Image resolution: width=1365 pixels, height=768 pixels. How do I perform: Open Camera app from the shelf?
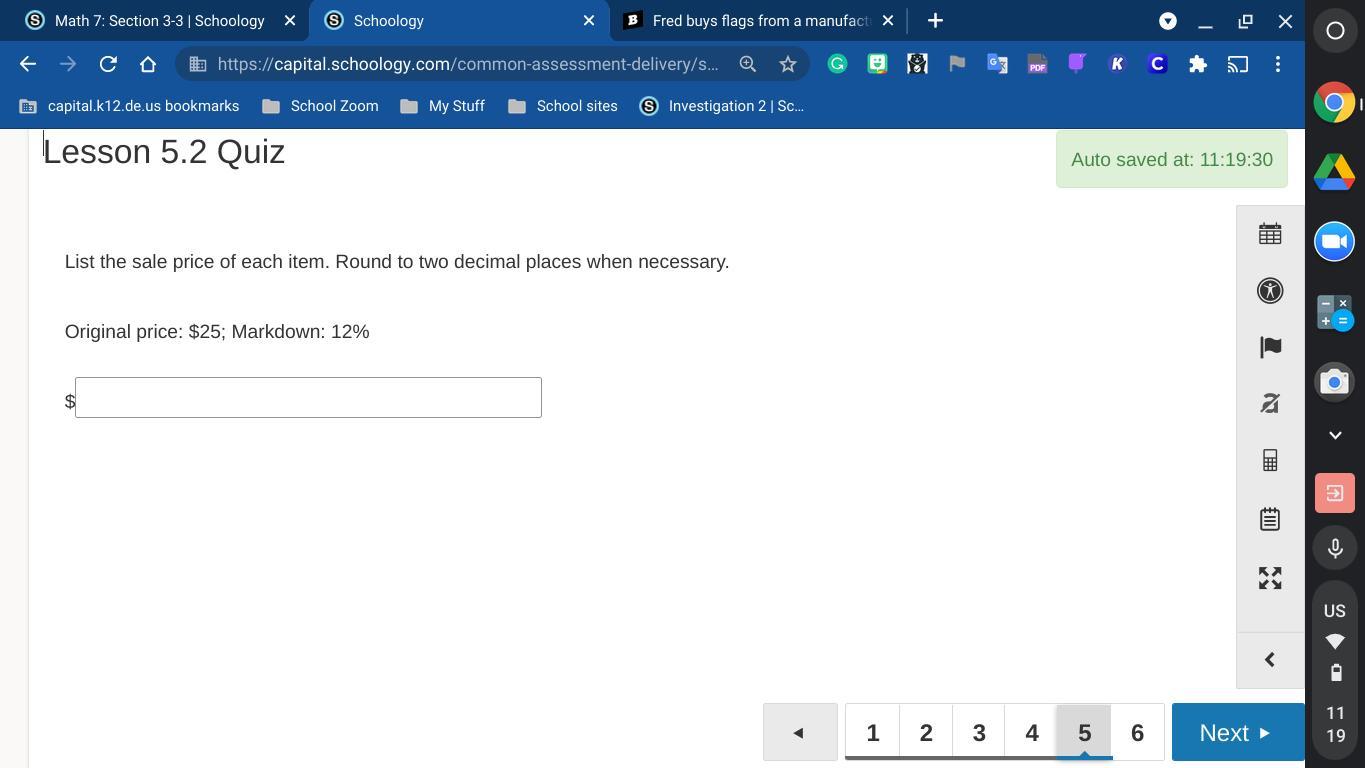(1334, 382)
